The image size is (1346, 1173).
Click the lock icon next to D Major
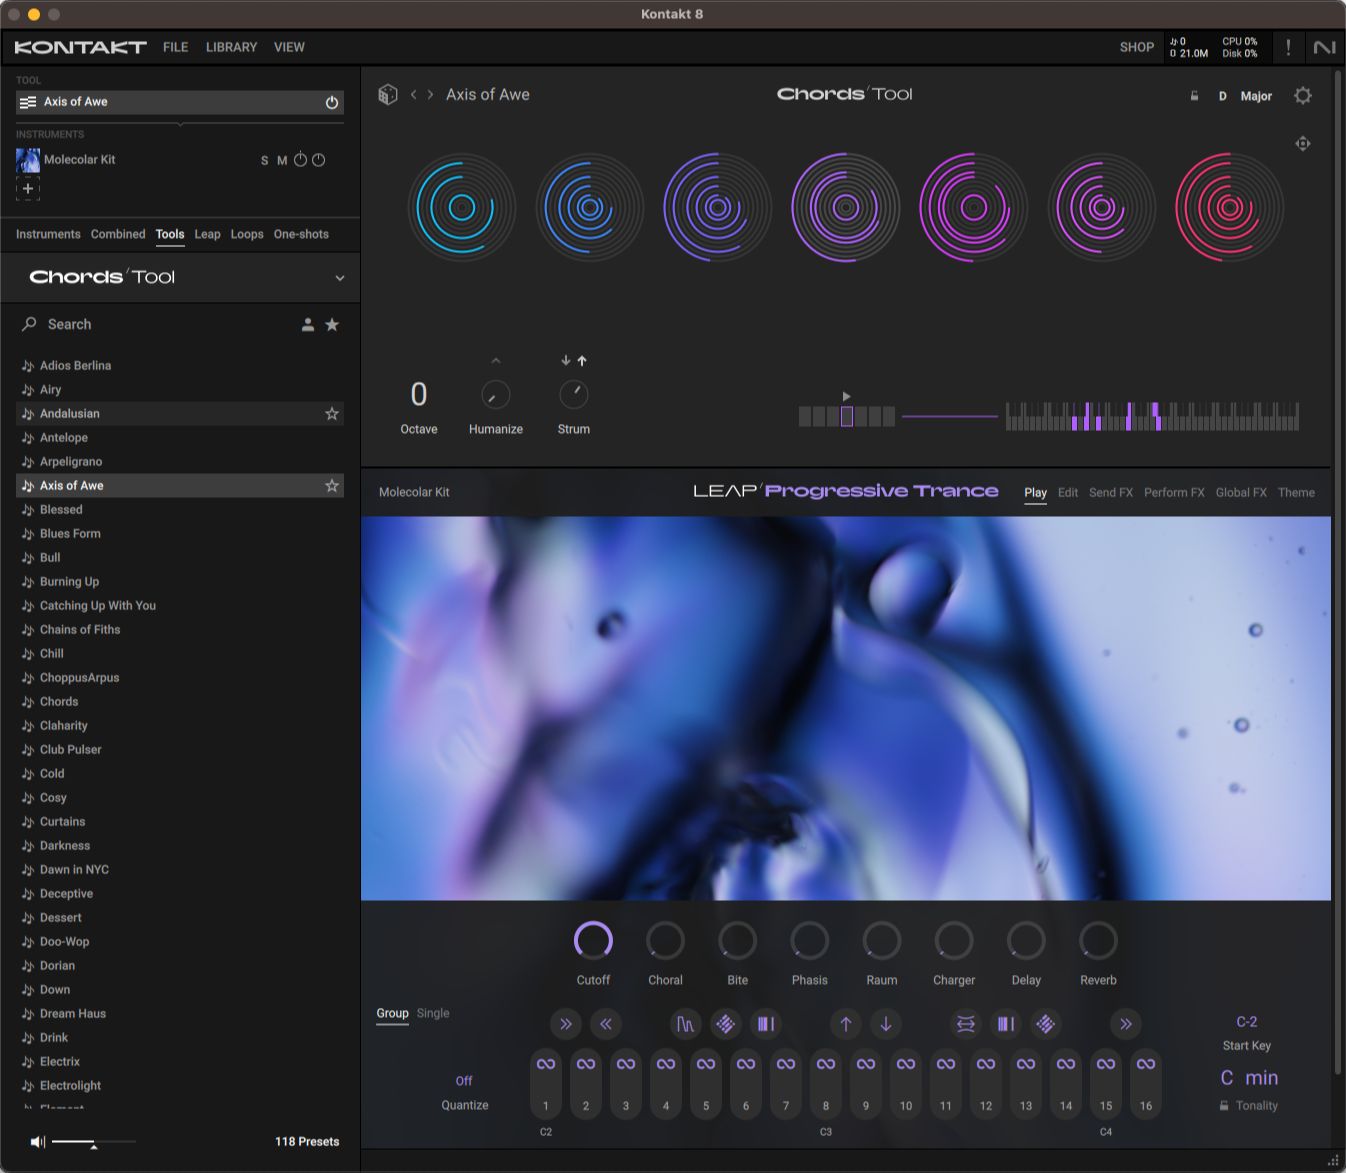pos(1194,95)
